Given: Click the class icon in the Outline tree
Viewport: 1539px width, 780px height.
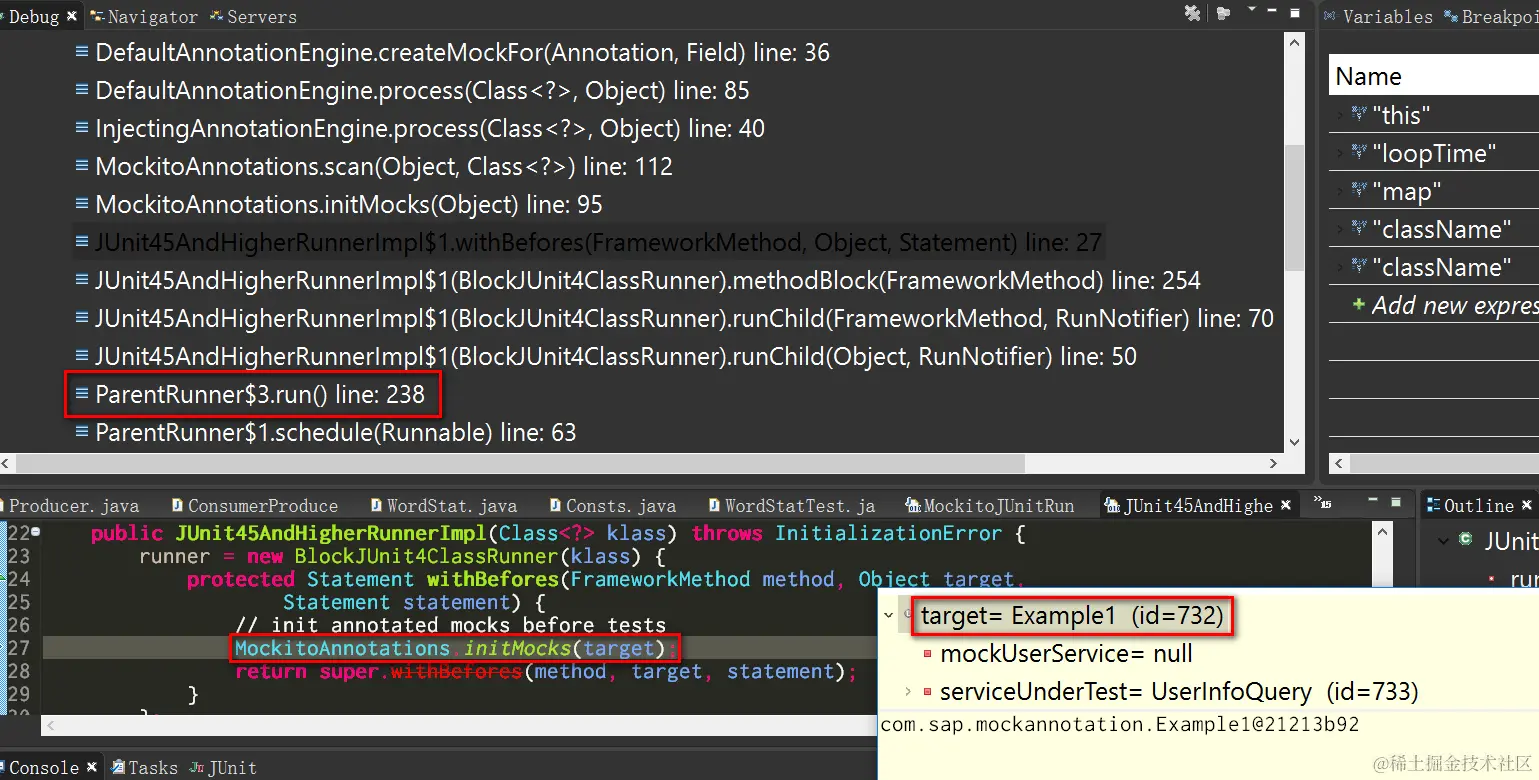Looking at the screenshot, I should coord(1466,540).
